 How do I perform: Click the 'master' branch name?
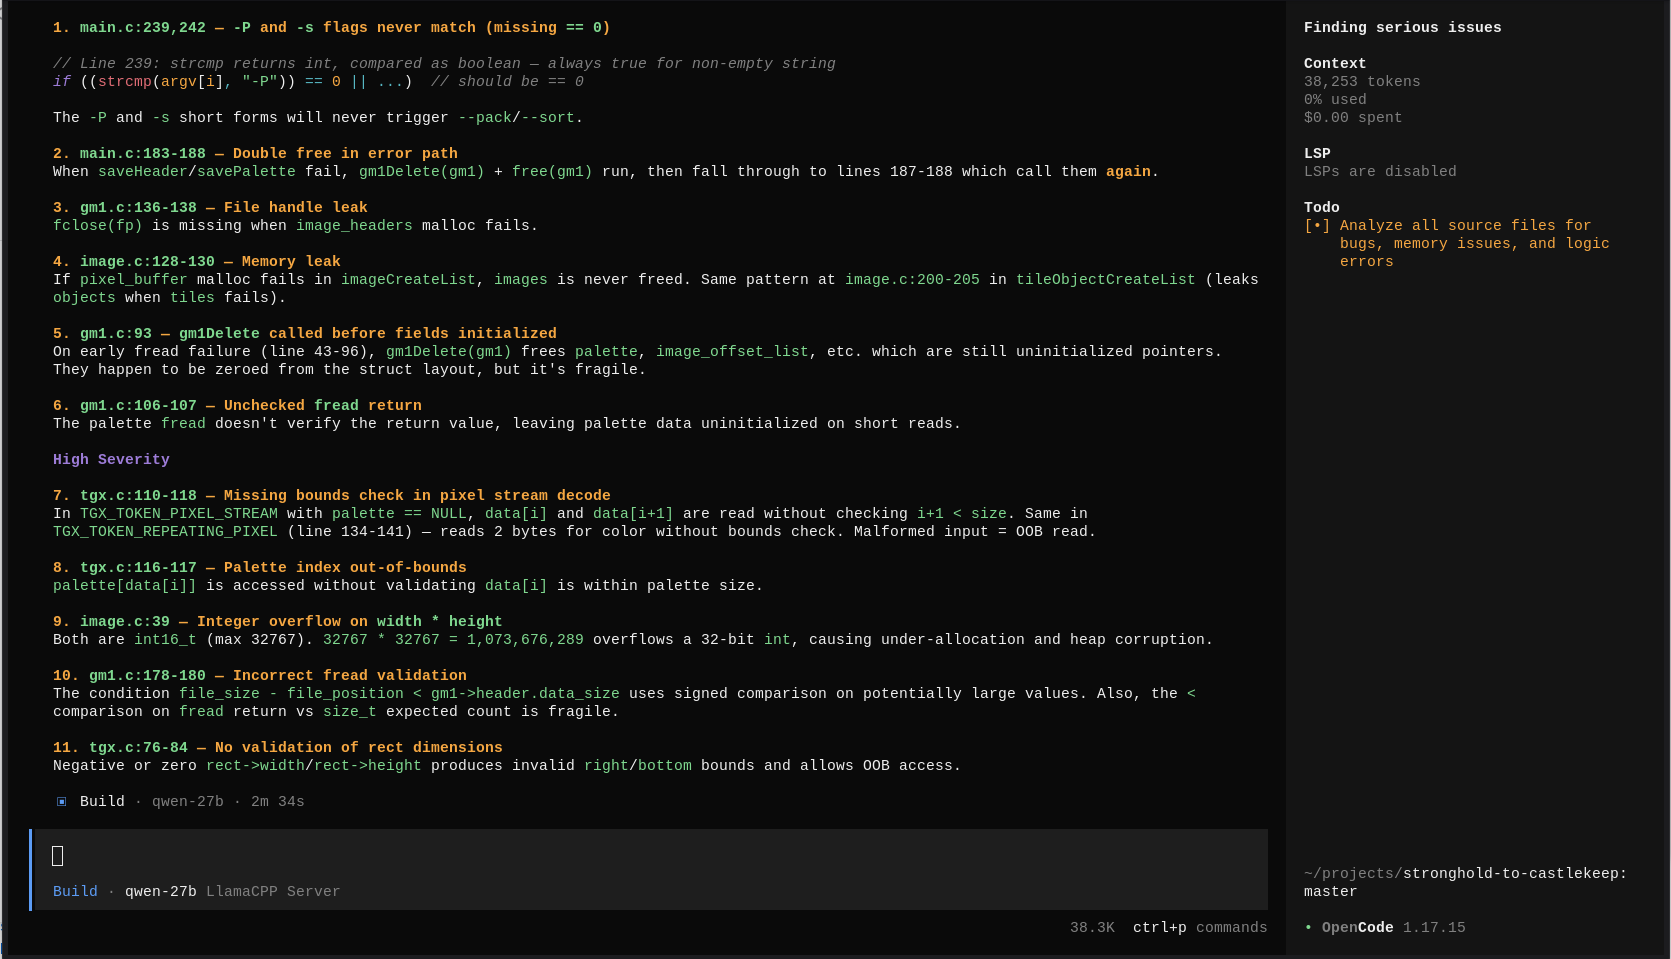pyautogui.click(x=1331, y=892)
